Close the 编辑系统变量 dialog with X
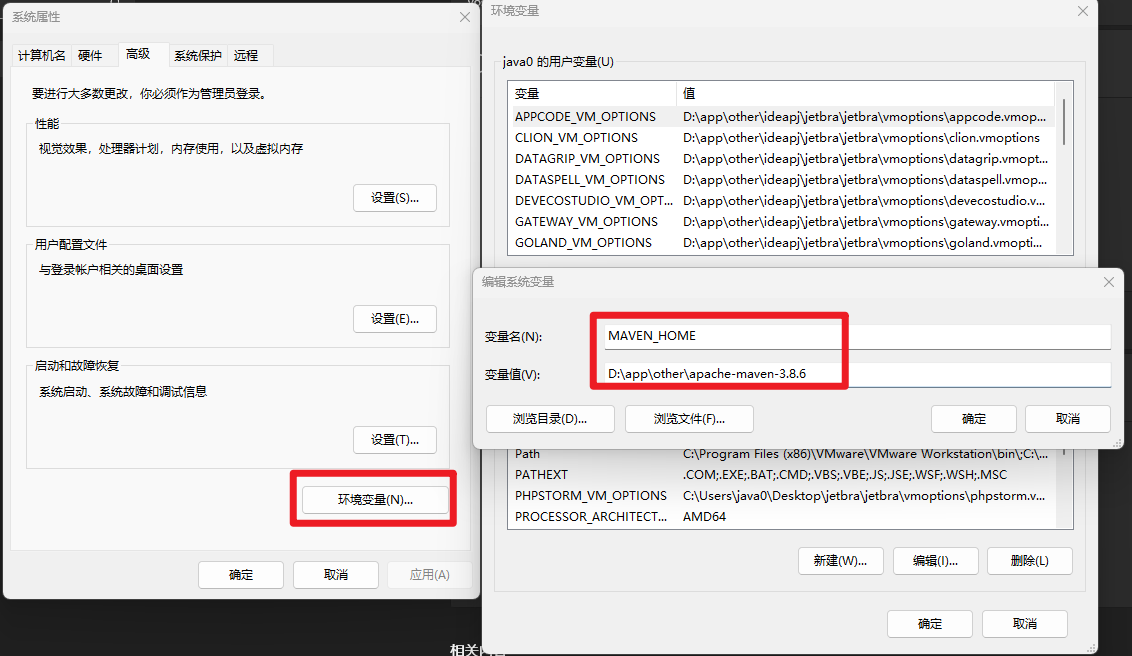The height and width of the screenshot is (656, 1132). [1107, 283]
